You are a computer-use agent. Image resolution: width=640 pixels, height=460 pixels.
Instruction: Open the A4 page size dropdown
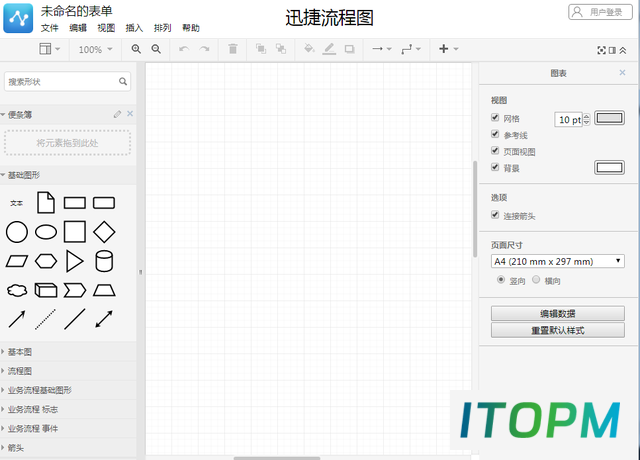coord(558,261)
